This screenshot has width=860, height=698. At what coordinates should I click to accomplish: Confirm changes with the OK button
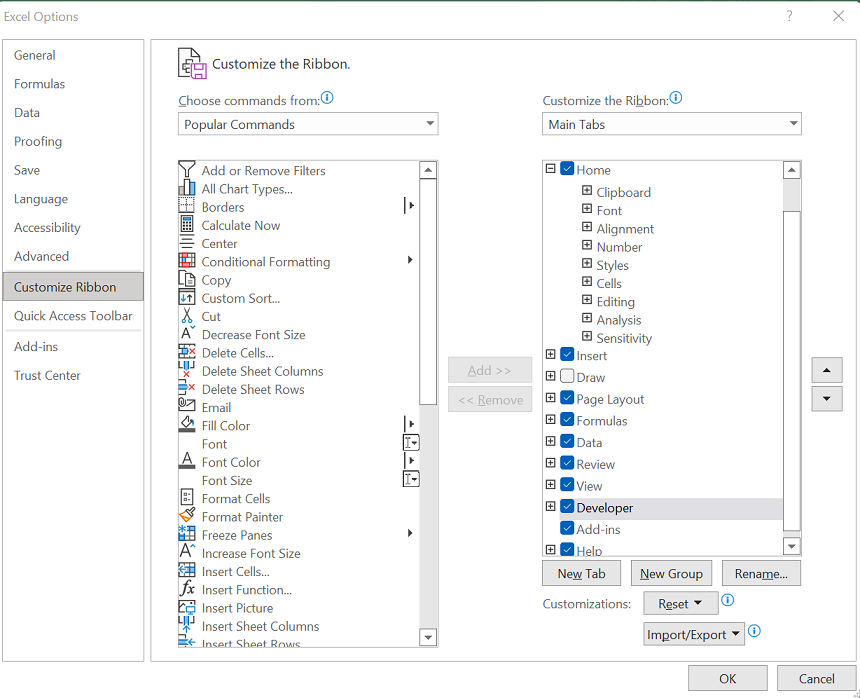(x=727, y=679)
